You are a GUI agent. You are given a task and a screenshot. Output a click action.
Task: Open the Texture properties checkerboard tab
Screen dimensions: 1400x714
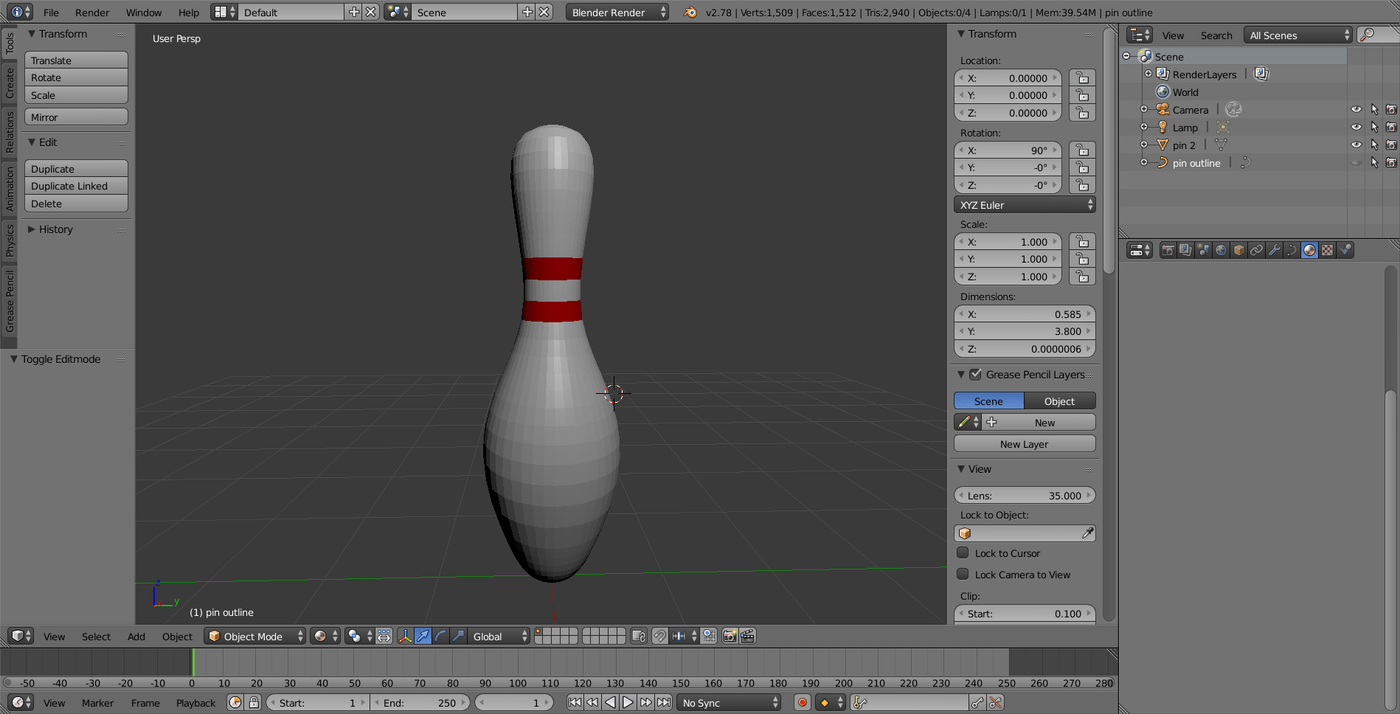click(1327, 250)
